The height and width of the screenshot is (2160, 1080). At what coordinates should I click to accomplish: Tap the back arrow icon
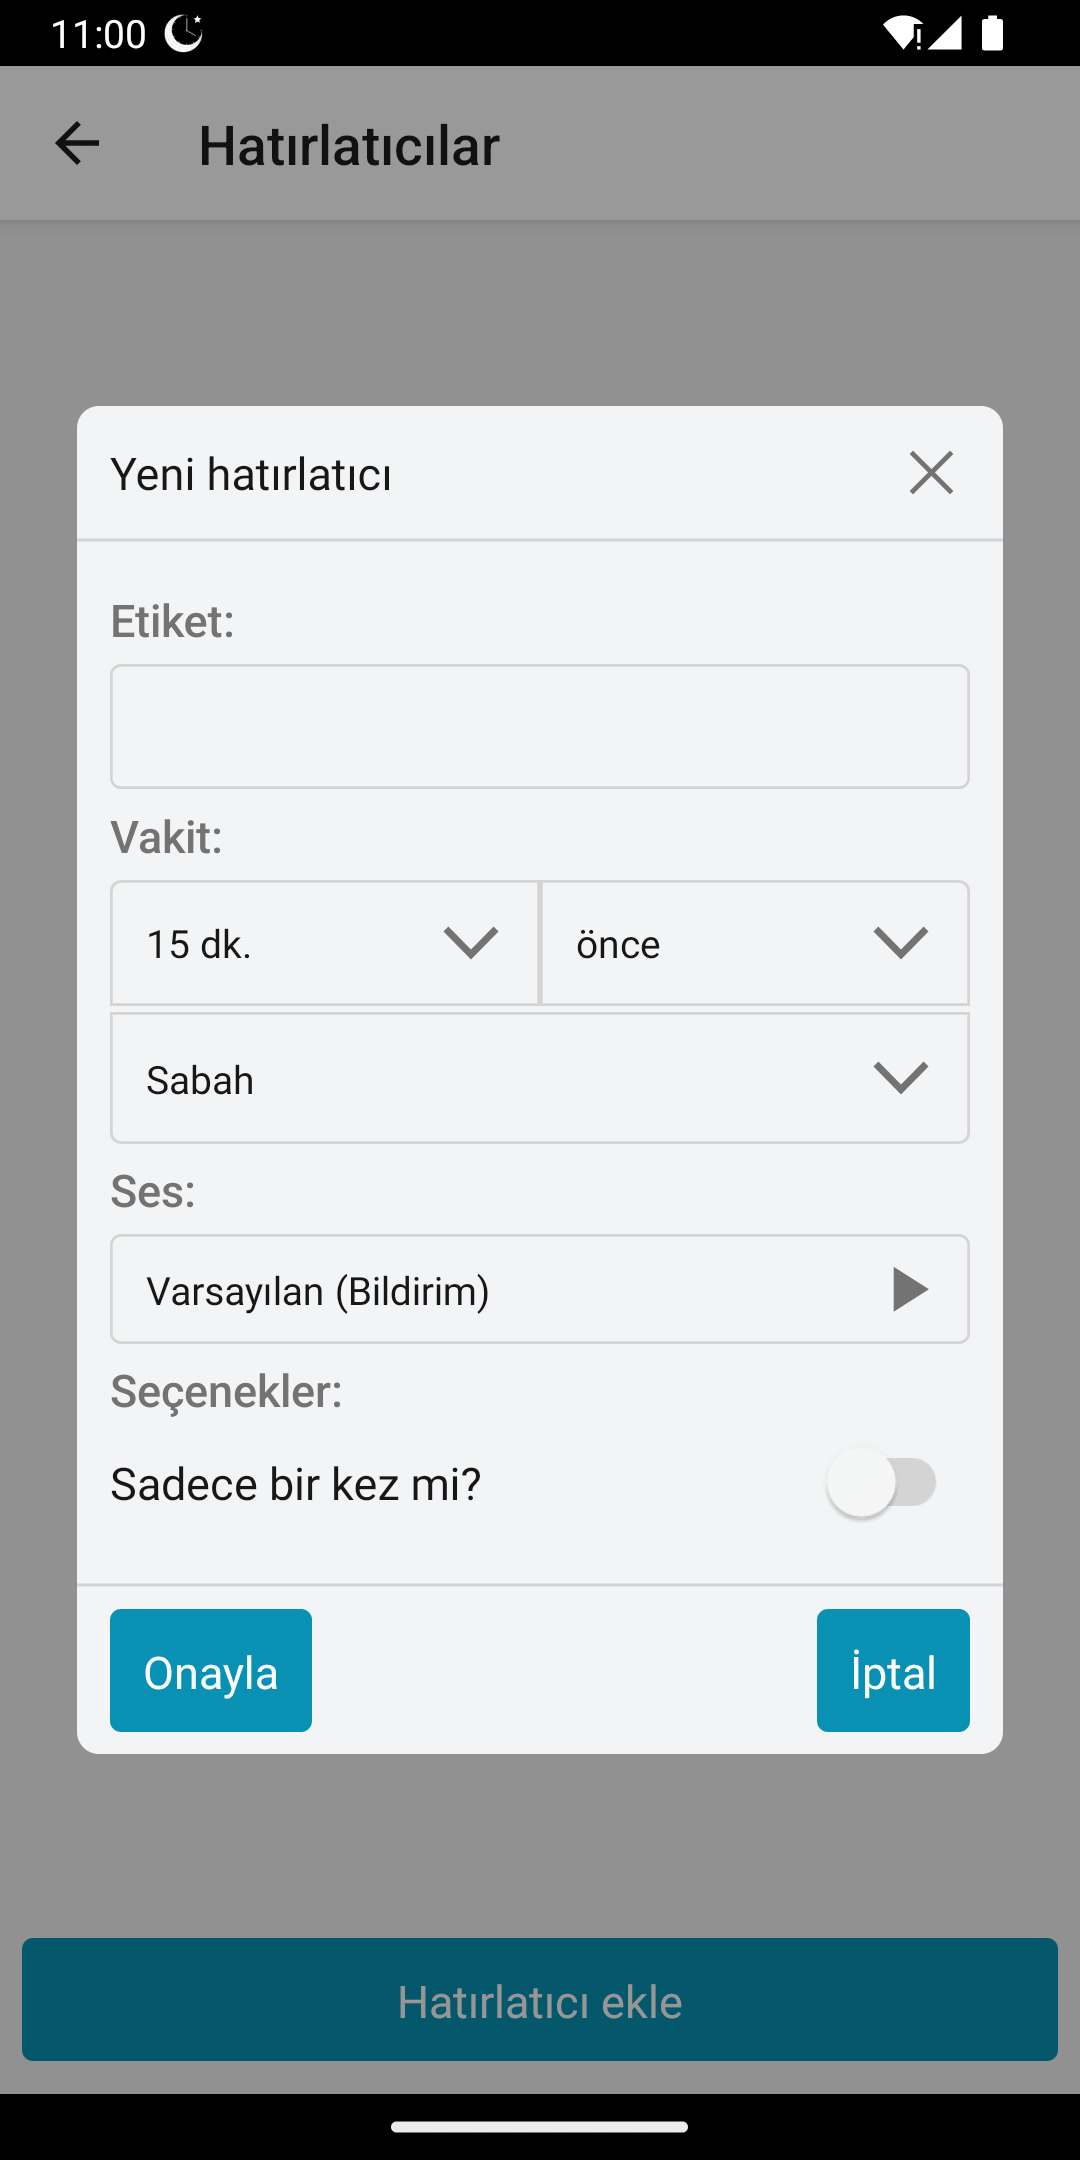point(77,143)
